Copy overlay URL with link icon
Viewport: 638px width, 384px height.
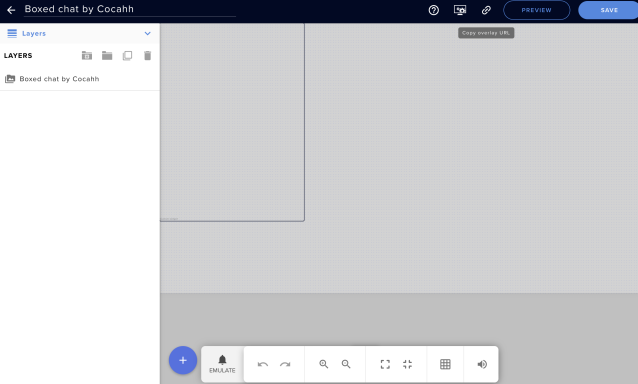(x=486, y=10)
